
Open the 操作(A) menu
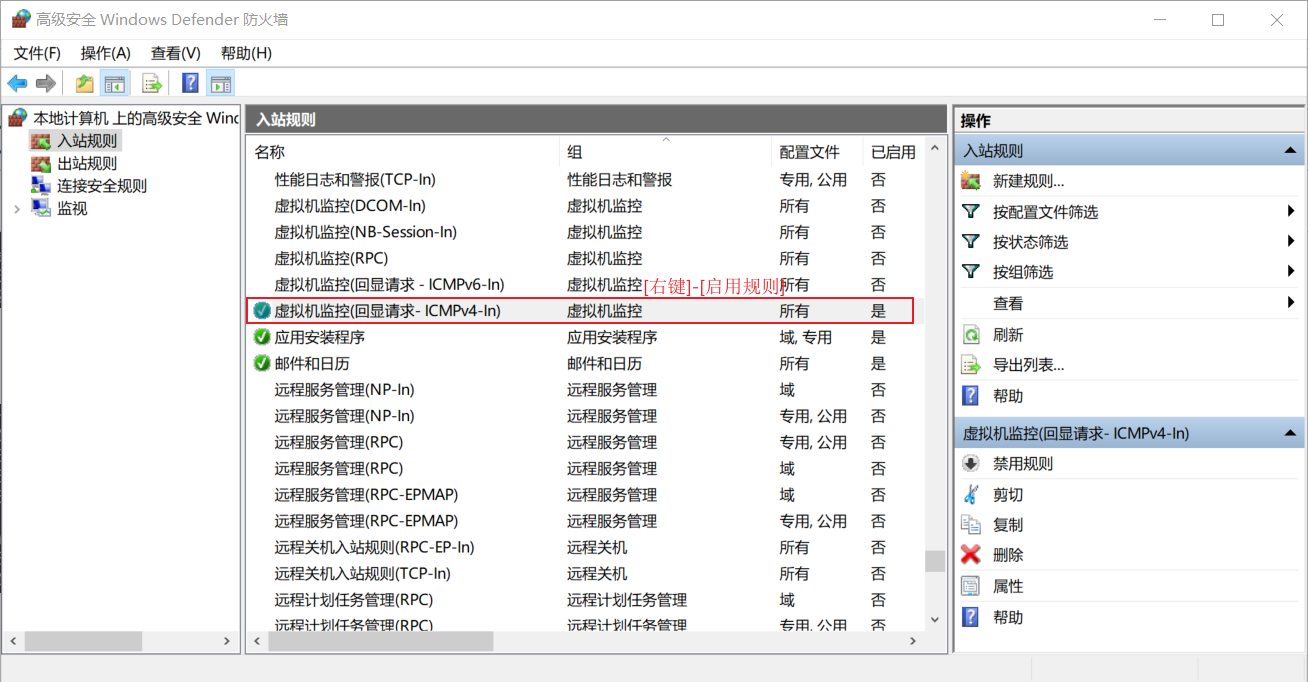click(x=106, y=53)
